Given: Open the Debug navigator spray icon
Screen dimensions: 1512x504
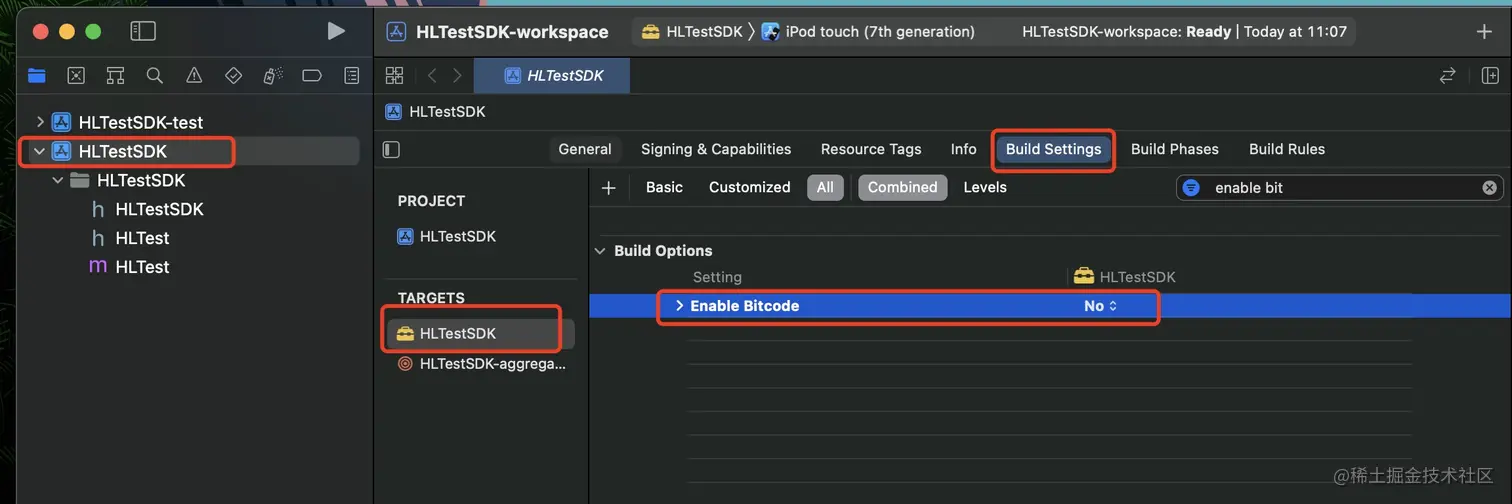Looking at the screenshot, I should (x=272, y=75).
